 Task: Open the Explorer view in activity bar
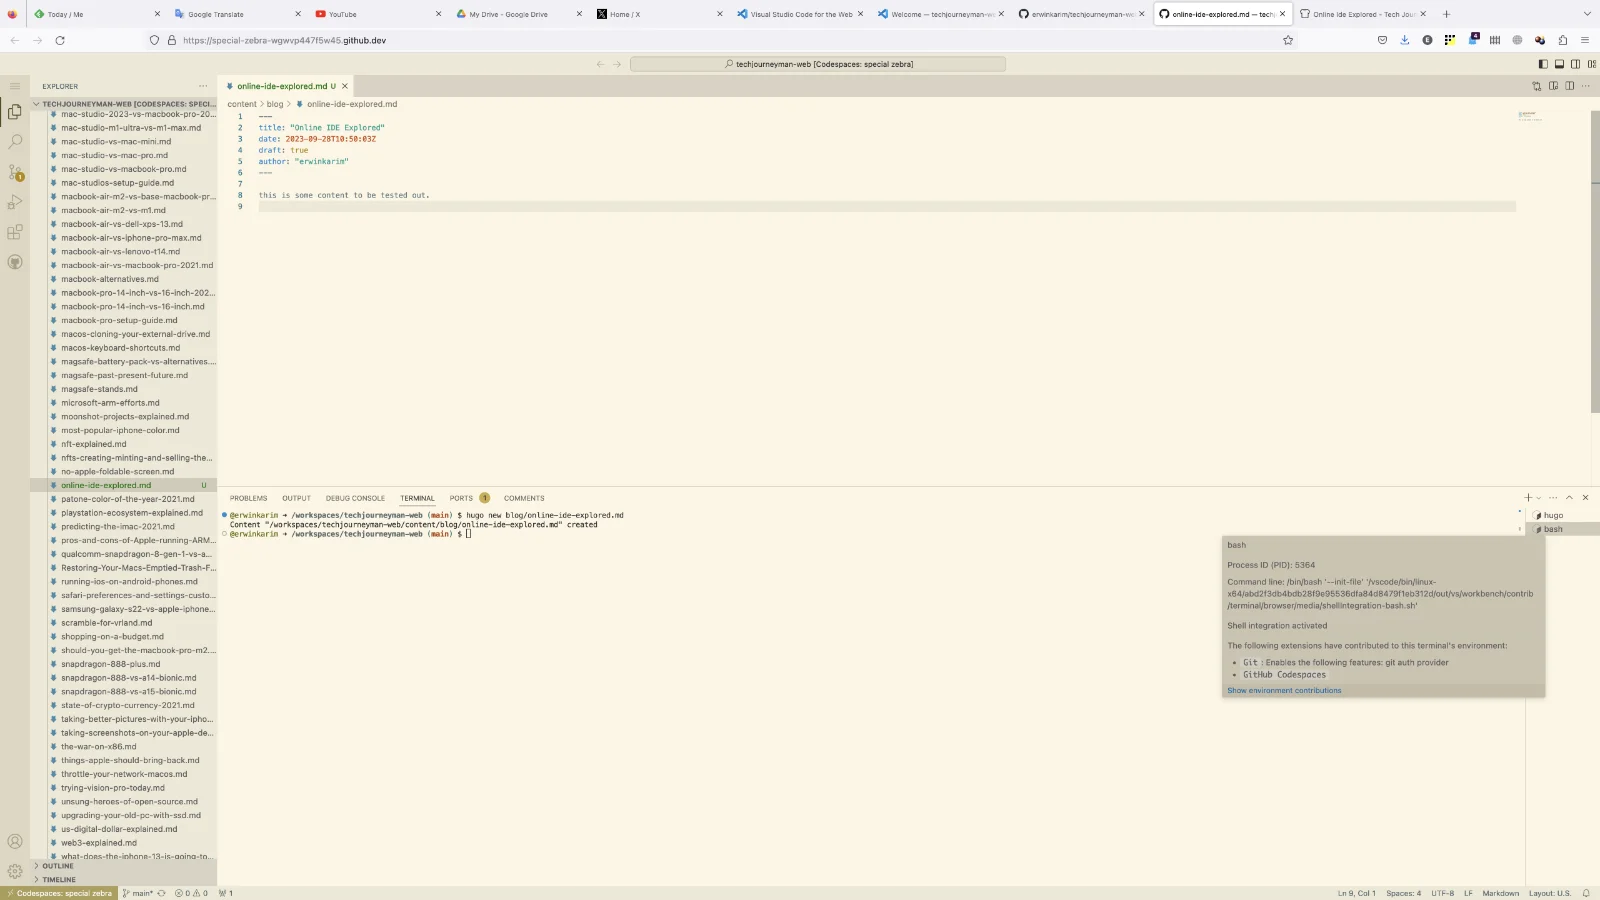pos(15,112)
